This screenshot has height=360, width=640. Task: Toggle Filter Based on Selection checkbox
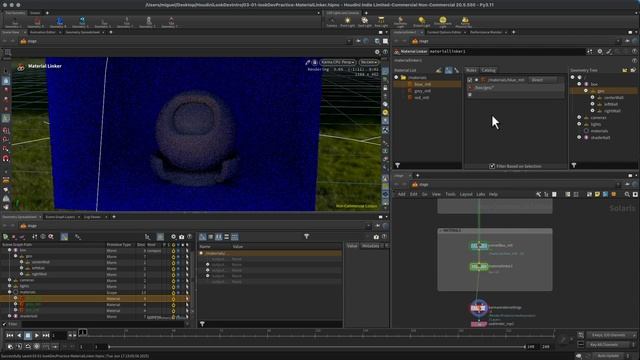click(492, 166)
